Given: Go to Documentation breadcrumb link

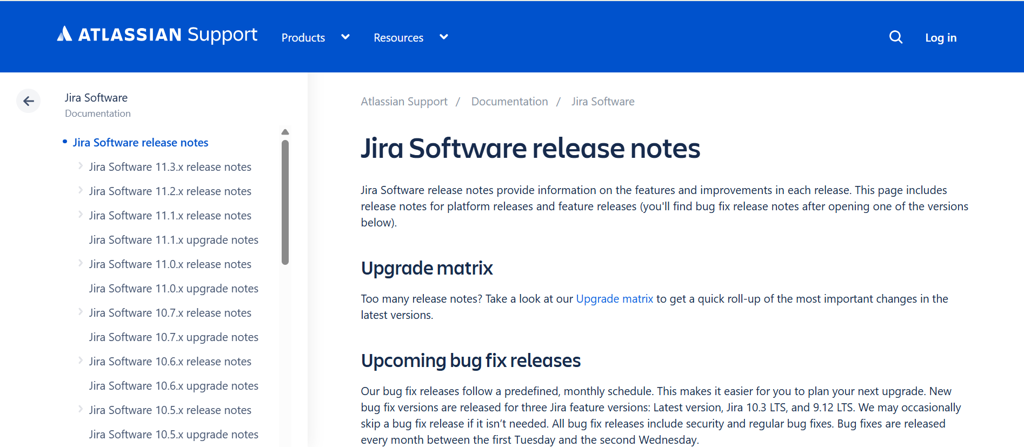Looking at the screenshot, I should click(509, 102).
